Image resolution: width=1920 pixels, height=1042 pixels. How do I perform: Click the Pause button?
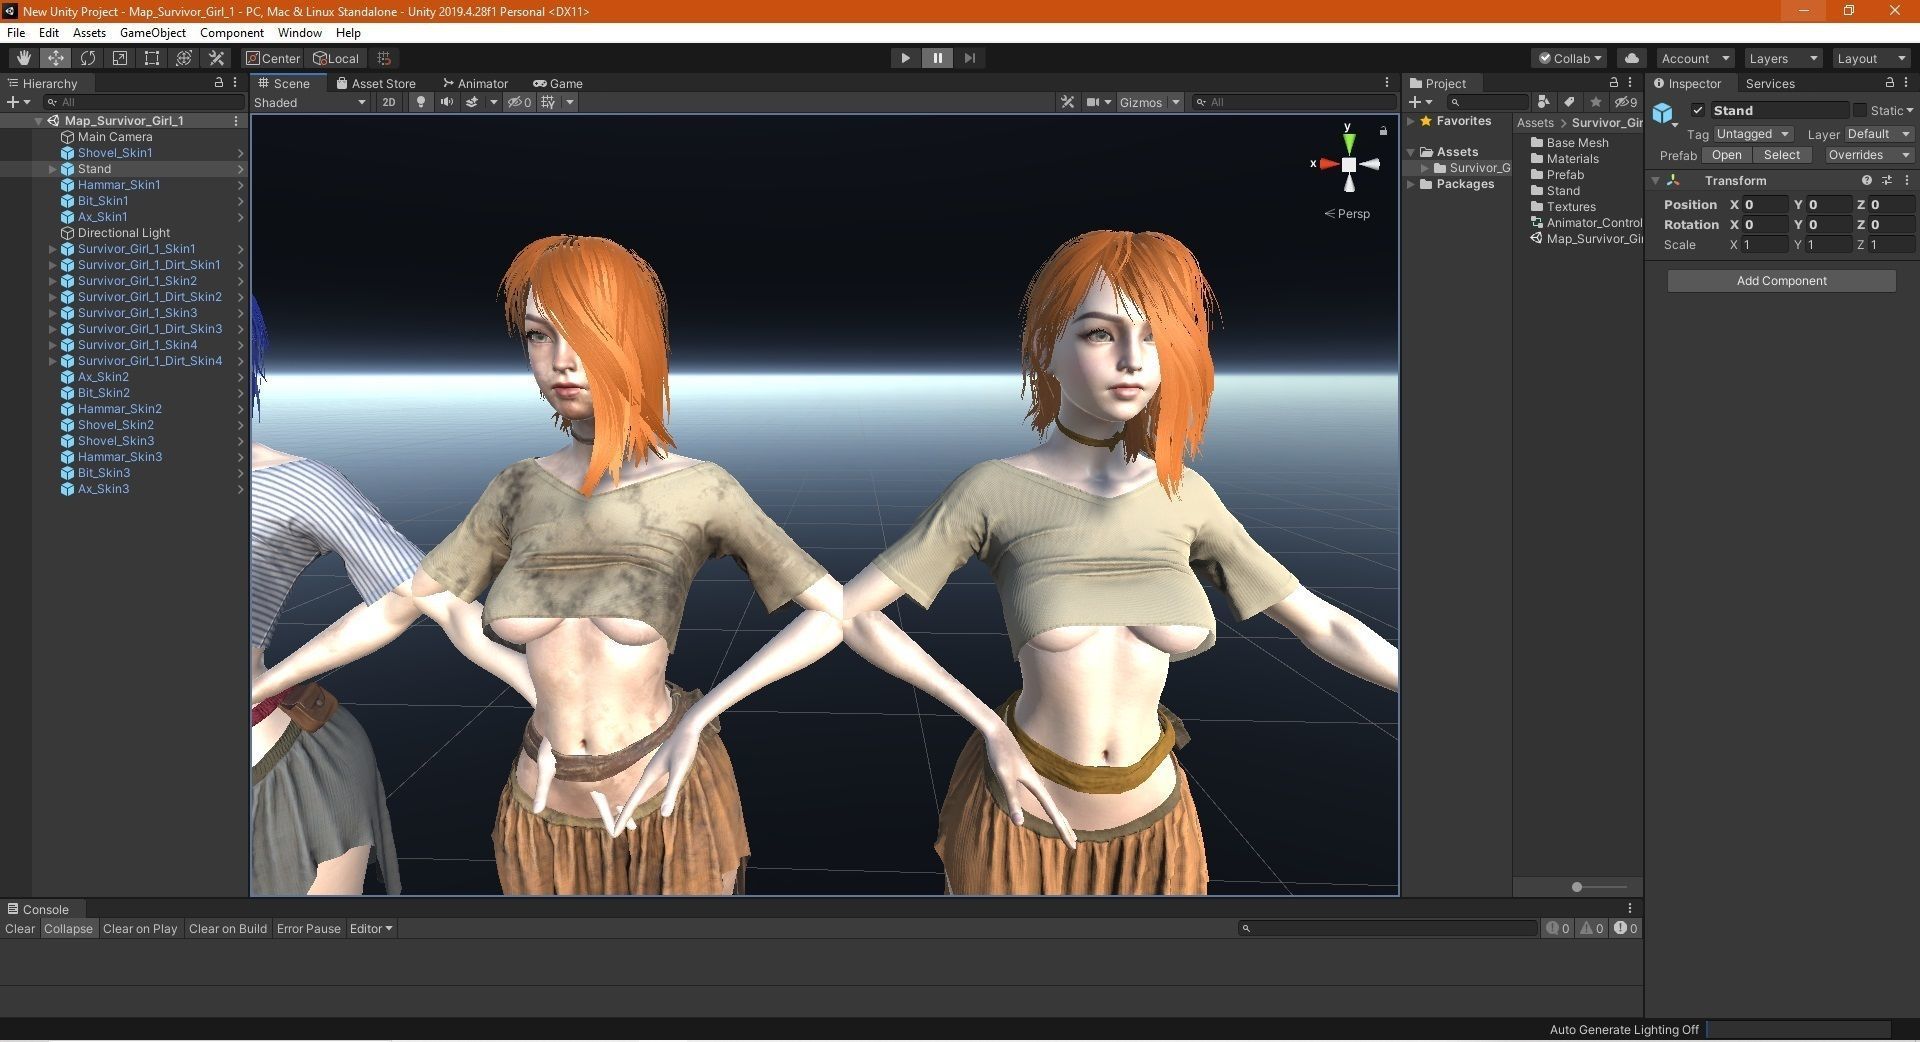[x=937, y=58]
